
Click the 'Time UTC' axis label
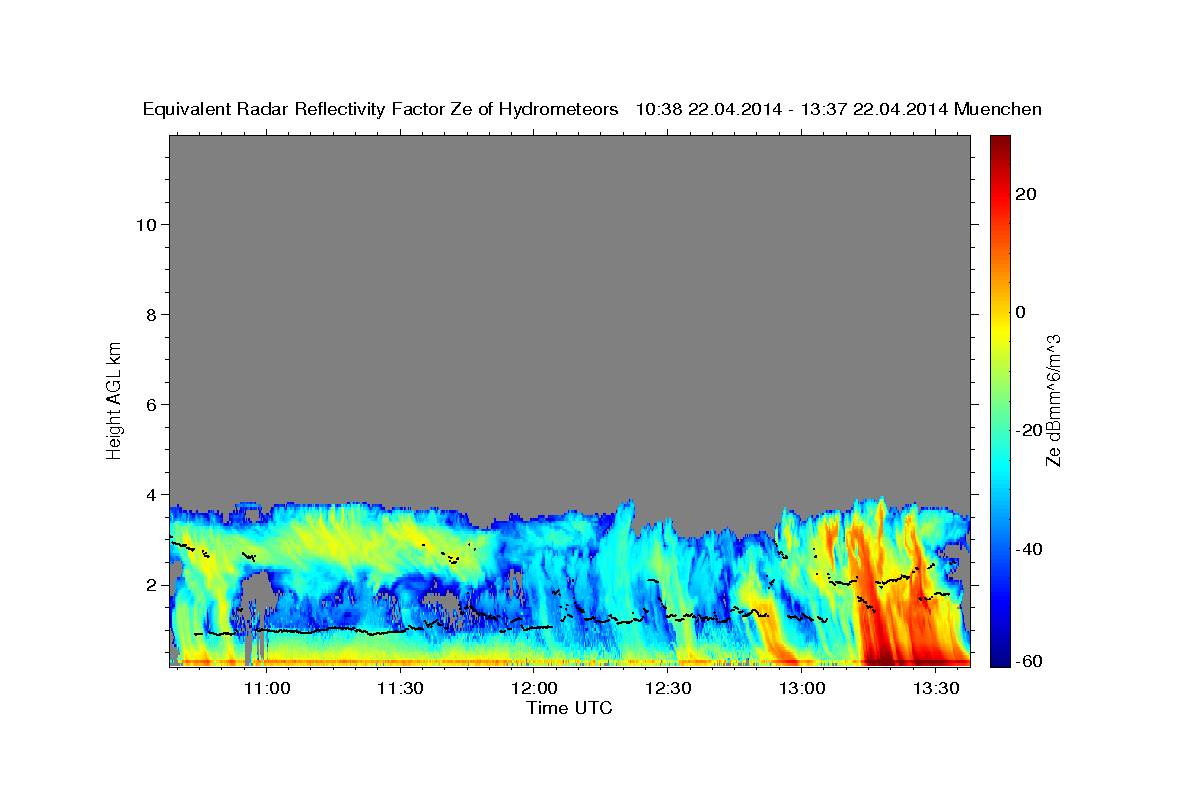click(x=569, y=708)
